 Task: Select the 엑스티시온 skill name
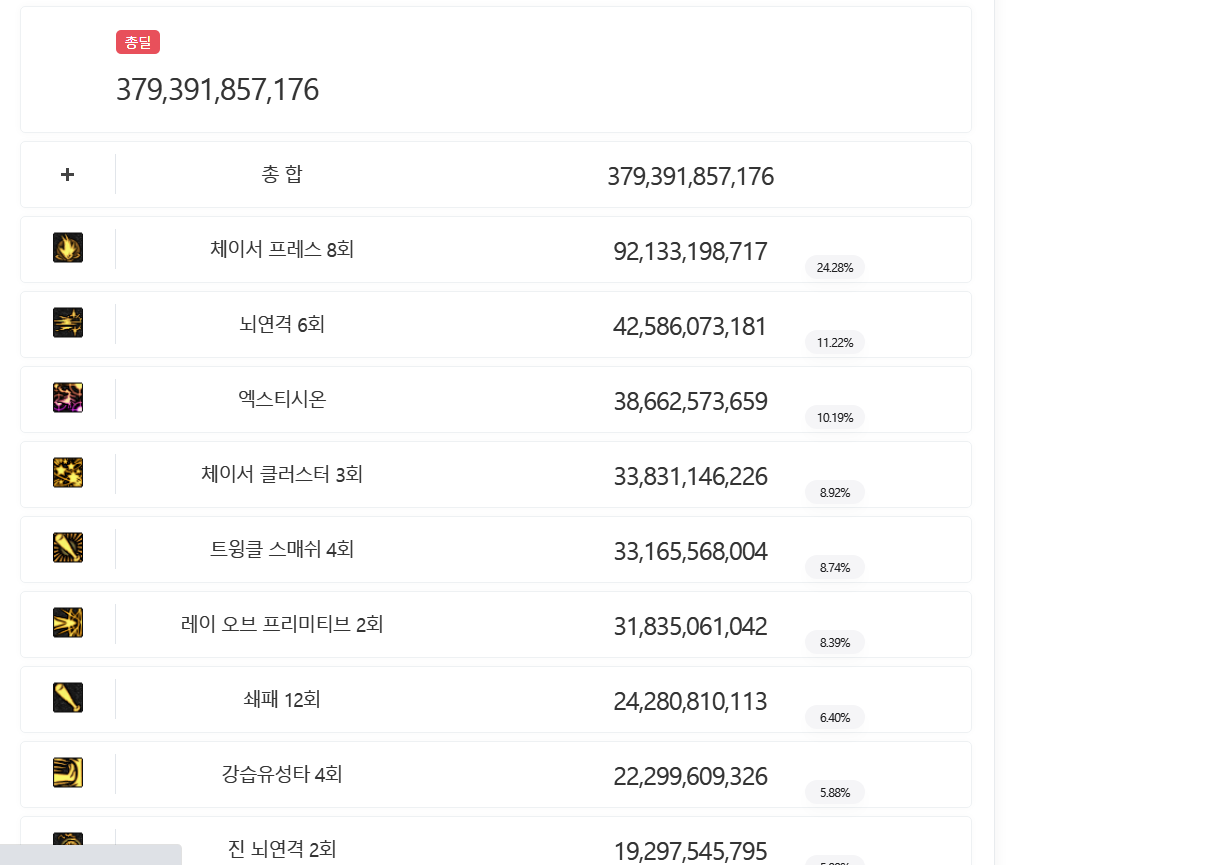pyautogui.click(x=282, y=399)
